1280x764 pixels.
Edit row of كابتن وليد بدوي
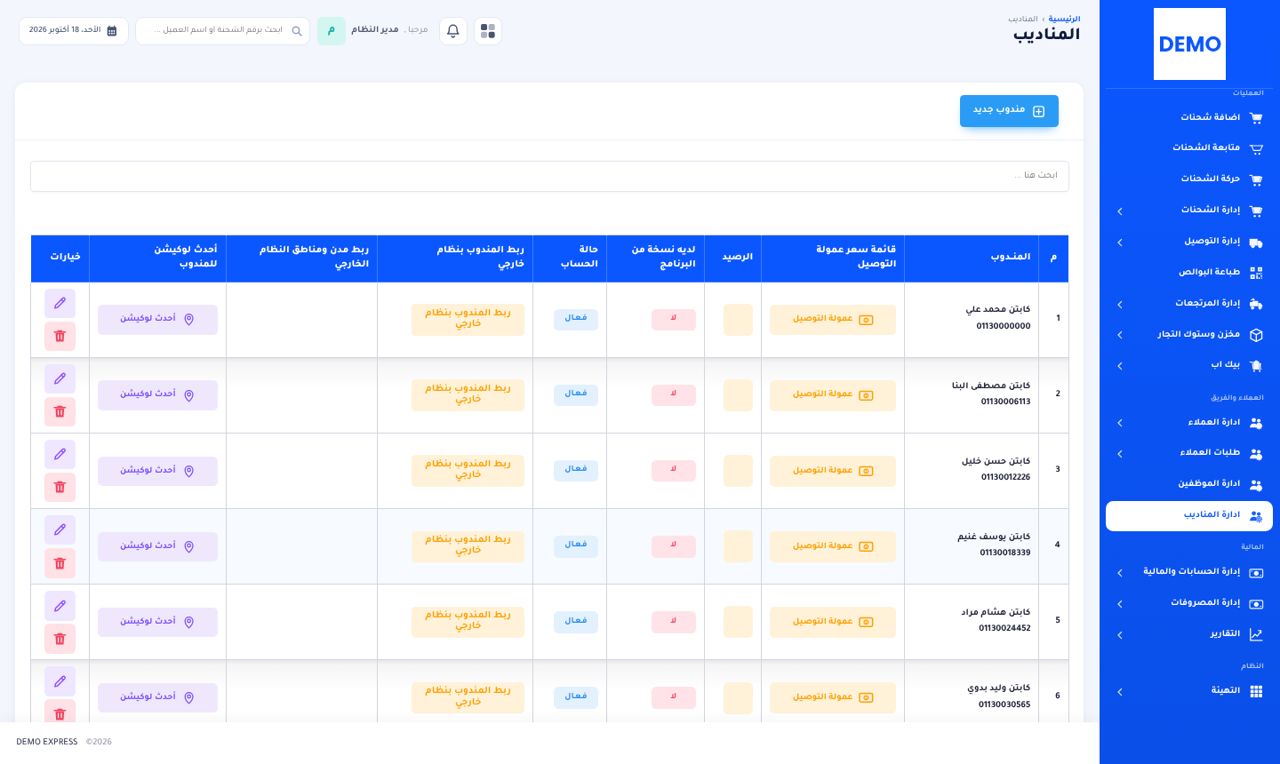point(60,681)
